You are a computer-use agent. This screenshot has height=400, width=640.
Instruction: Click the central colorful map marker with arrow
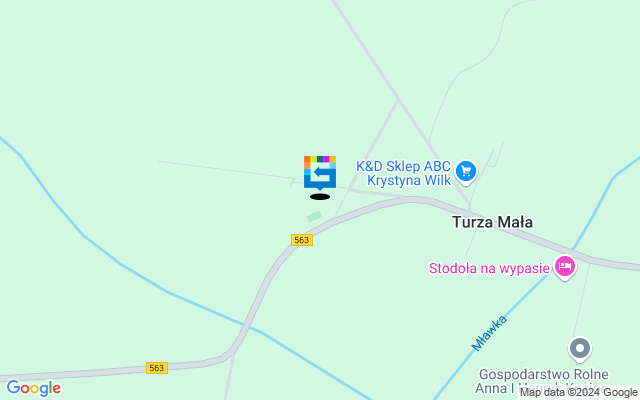point(320,173)
